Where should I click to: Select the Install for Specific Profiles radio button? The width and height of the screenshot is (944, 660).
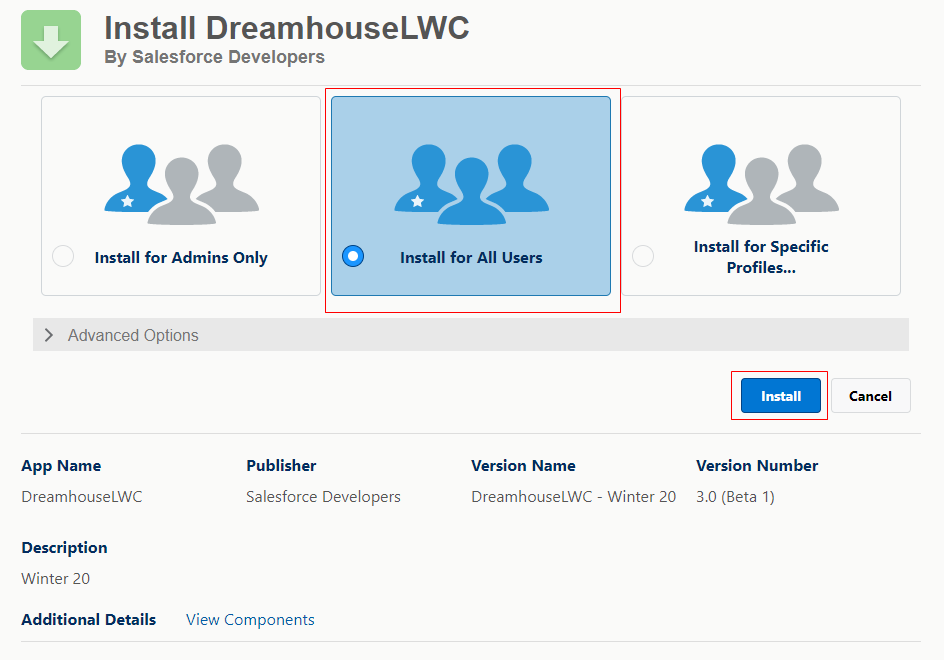[643, 256]
